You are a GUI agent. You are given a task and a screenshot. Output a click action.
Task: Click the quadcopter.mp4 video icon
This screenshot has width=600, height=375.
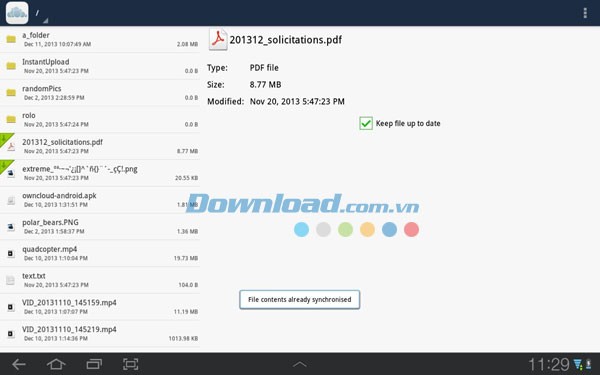[x=11, y=253]
